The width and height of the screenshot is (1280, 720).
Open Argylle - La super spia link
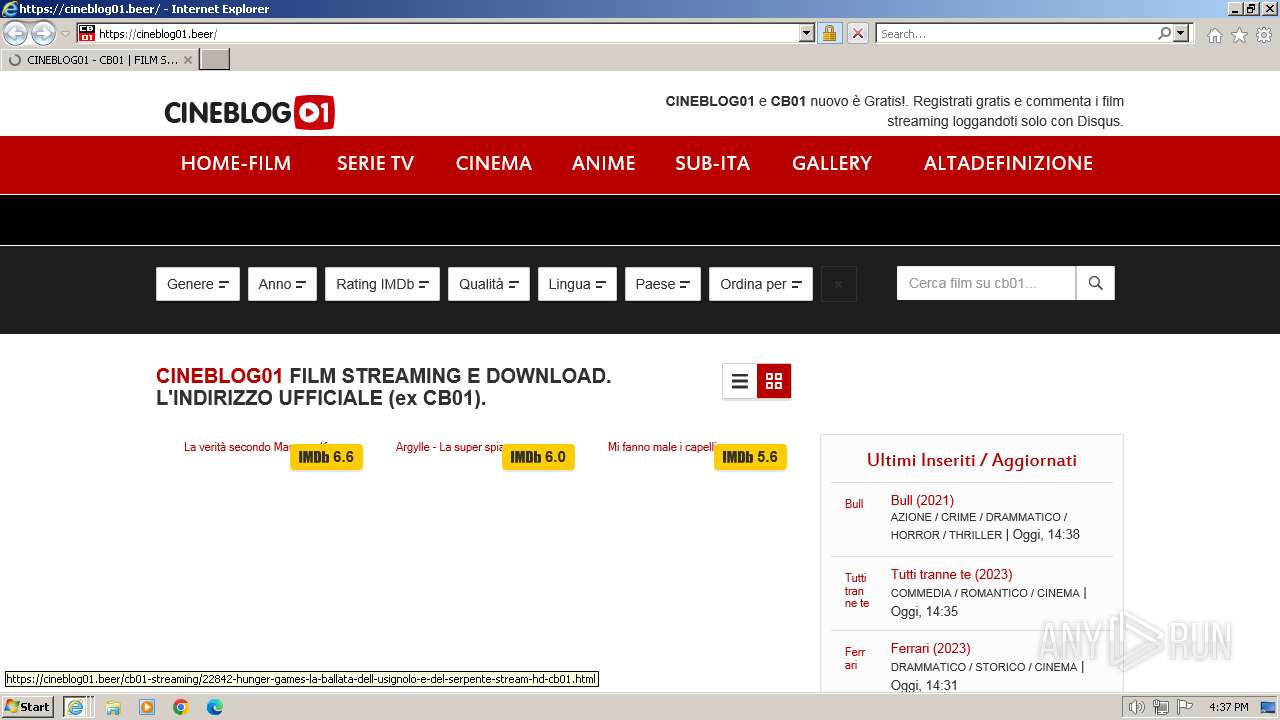coord(449,447)
